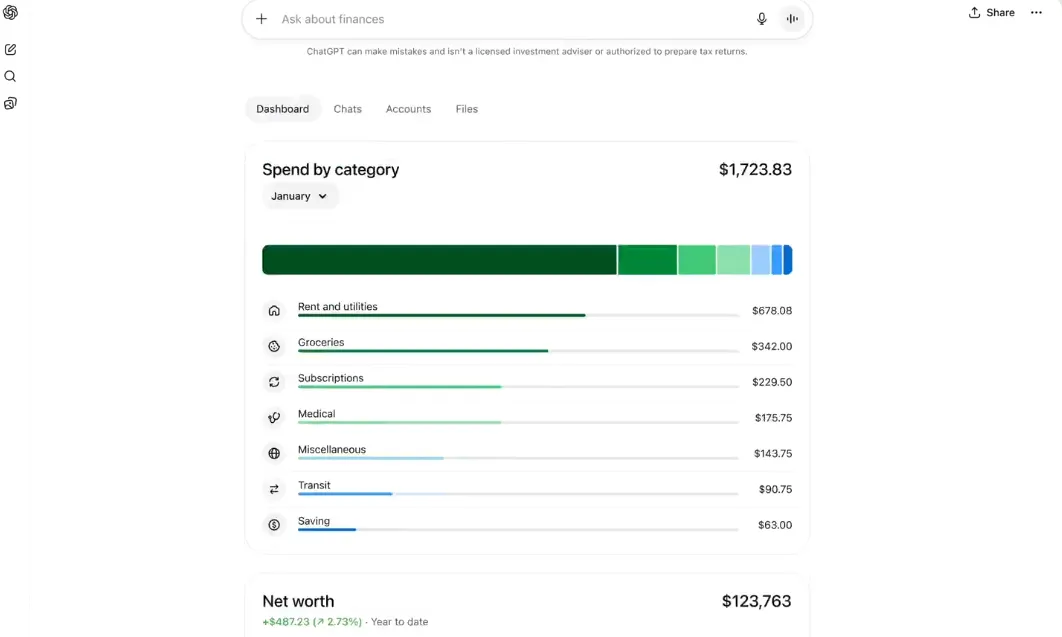Image resolution: width=1062 pixels, height=637 pixels.
Task: Open the Medical category row
Action: (527, 418)
